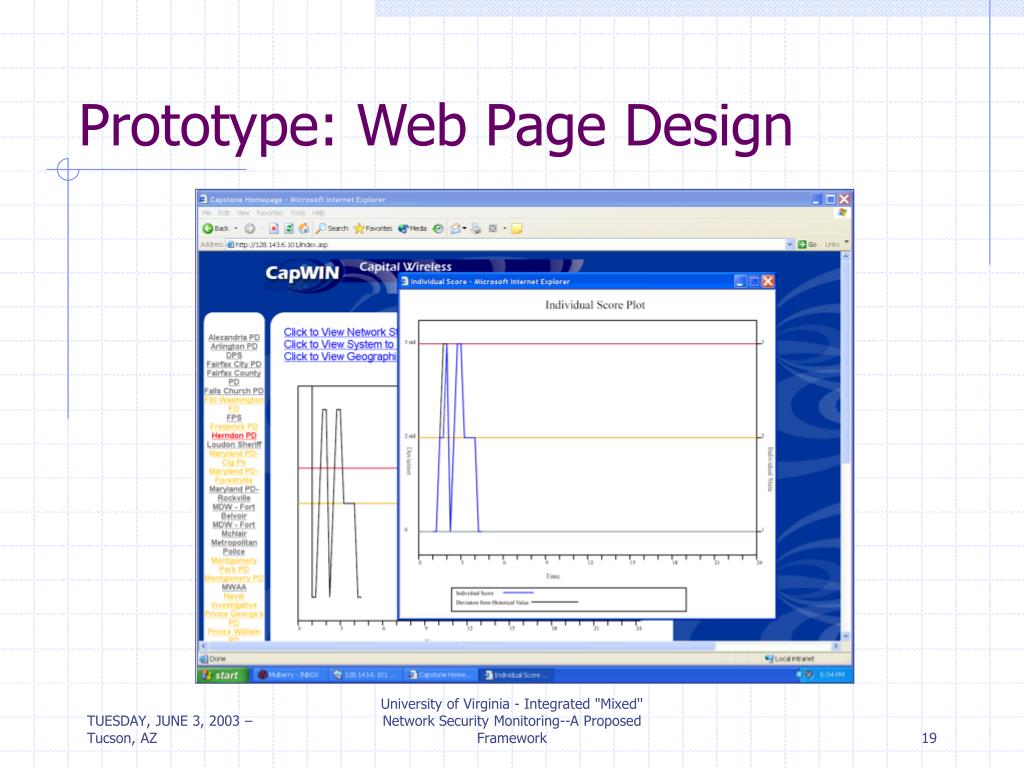Image resolution: width=1024 pixels, height=768 pixels.
Task: Close the Individual Score popup window
Action: [768, 281]
